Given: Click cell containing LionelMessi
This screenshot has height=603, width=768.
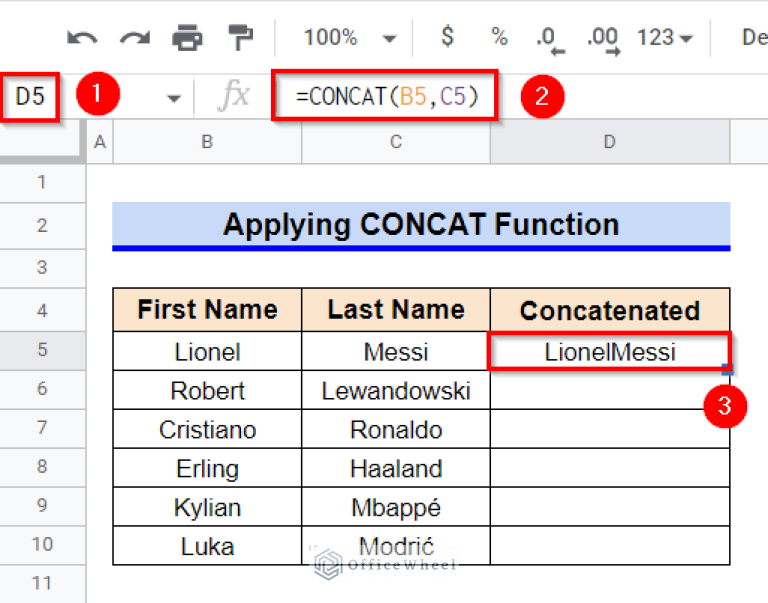Looking at the screenshot, I should point(609,352).
